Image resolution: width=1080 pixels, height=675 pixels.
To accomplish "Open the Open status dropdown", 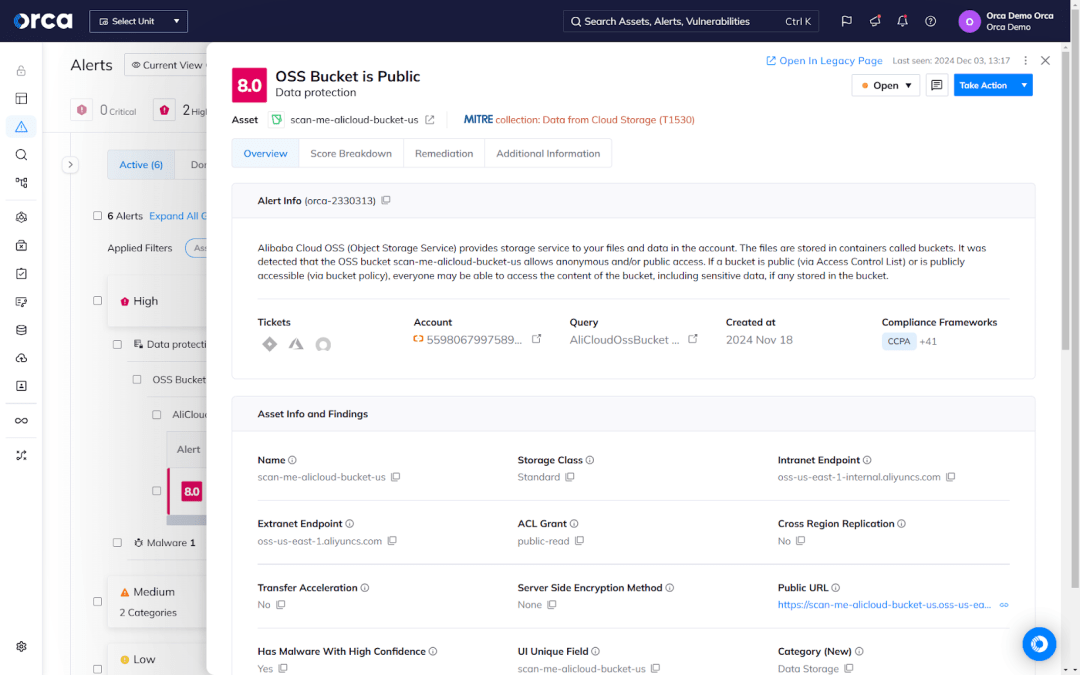I will coord(886,85).
